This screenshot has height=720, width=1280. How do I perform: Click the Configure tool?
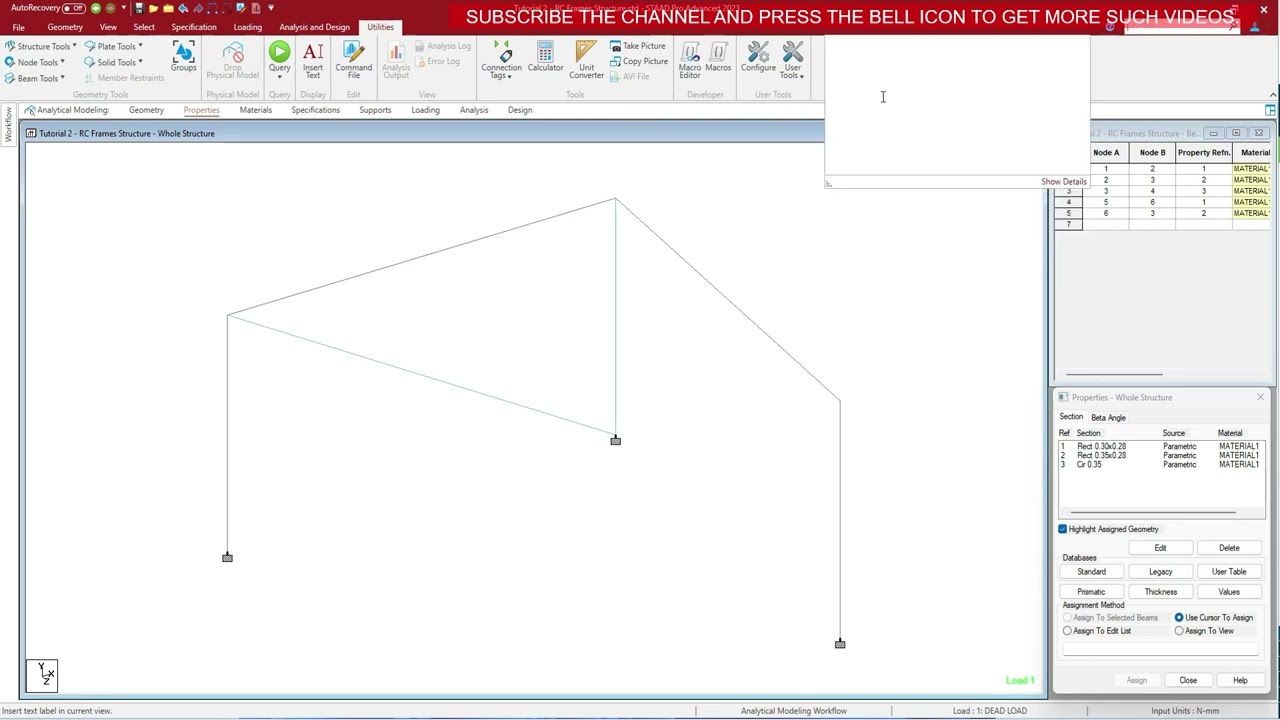(758, 57)
